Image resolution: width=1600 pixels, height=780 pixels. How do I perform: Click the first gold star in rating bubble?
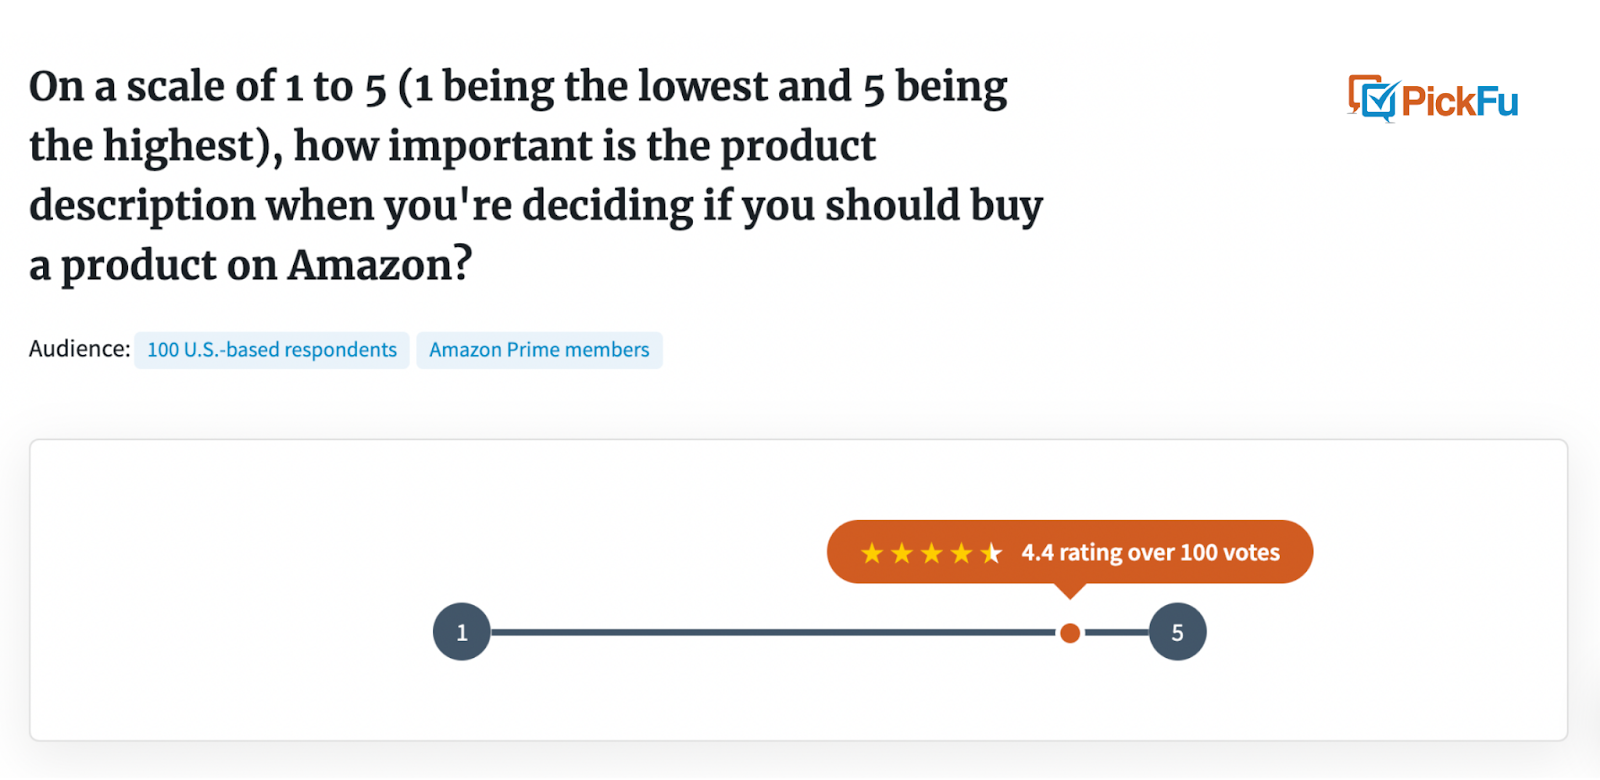[x=872, y=553]
